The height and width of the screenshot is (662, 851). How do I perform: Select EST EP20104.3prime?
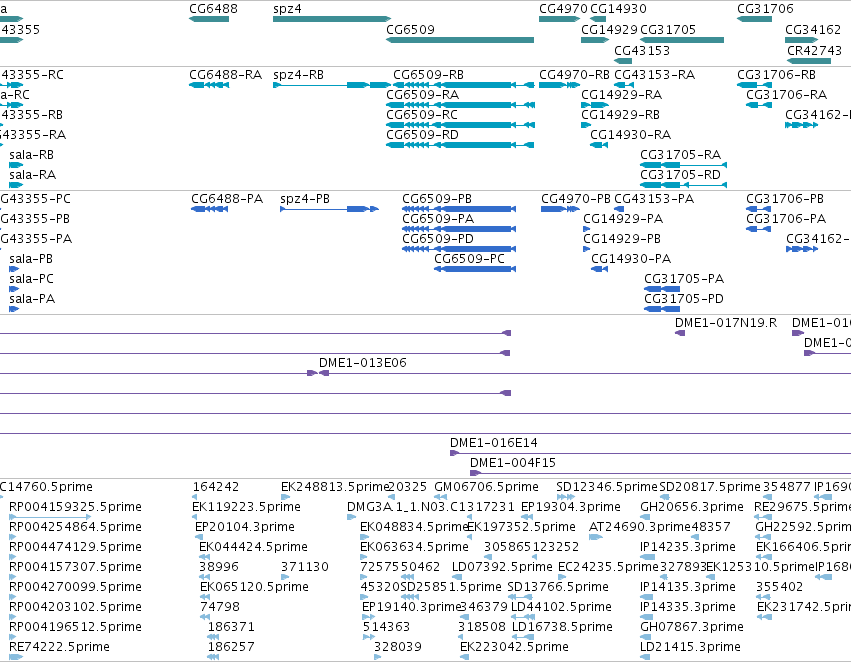(x=245, y=527)
